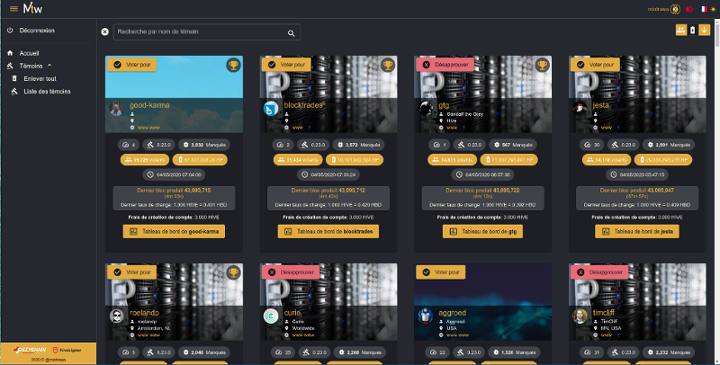This screenshot has width=720, height=365.
Task: Vote for jesta
Action: click(595, 65)
